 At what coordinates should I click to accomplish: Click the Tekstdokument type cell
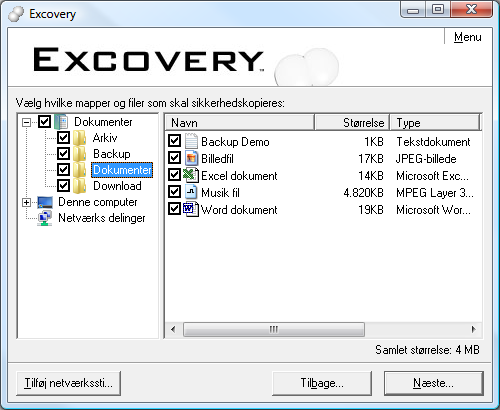click(433, 142)
